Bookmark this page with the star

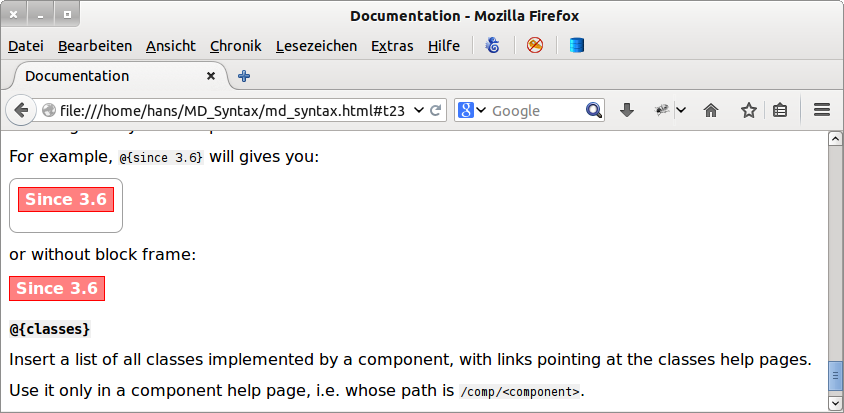(748, 110)
